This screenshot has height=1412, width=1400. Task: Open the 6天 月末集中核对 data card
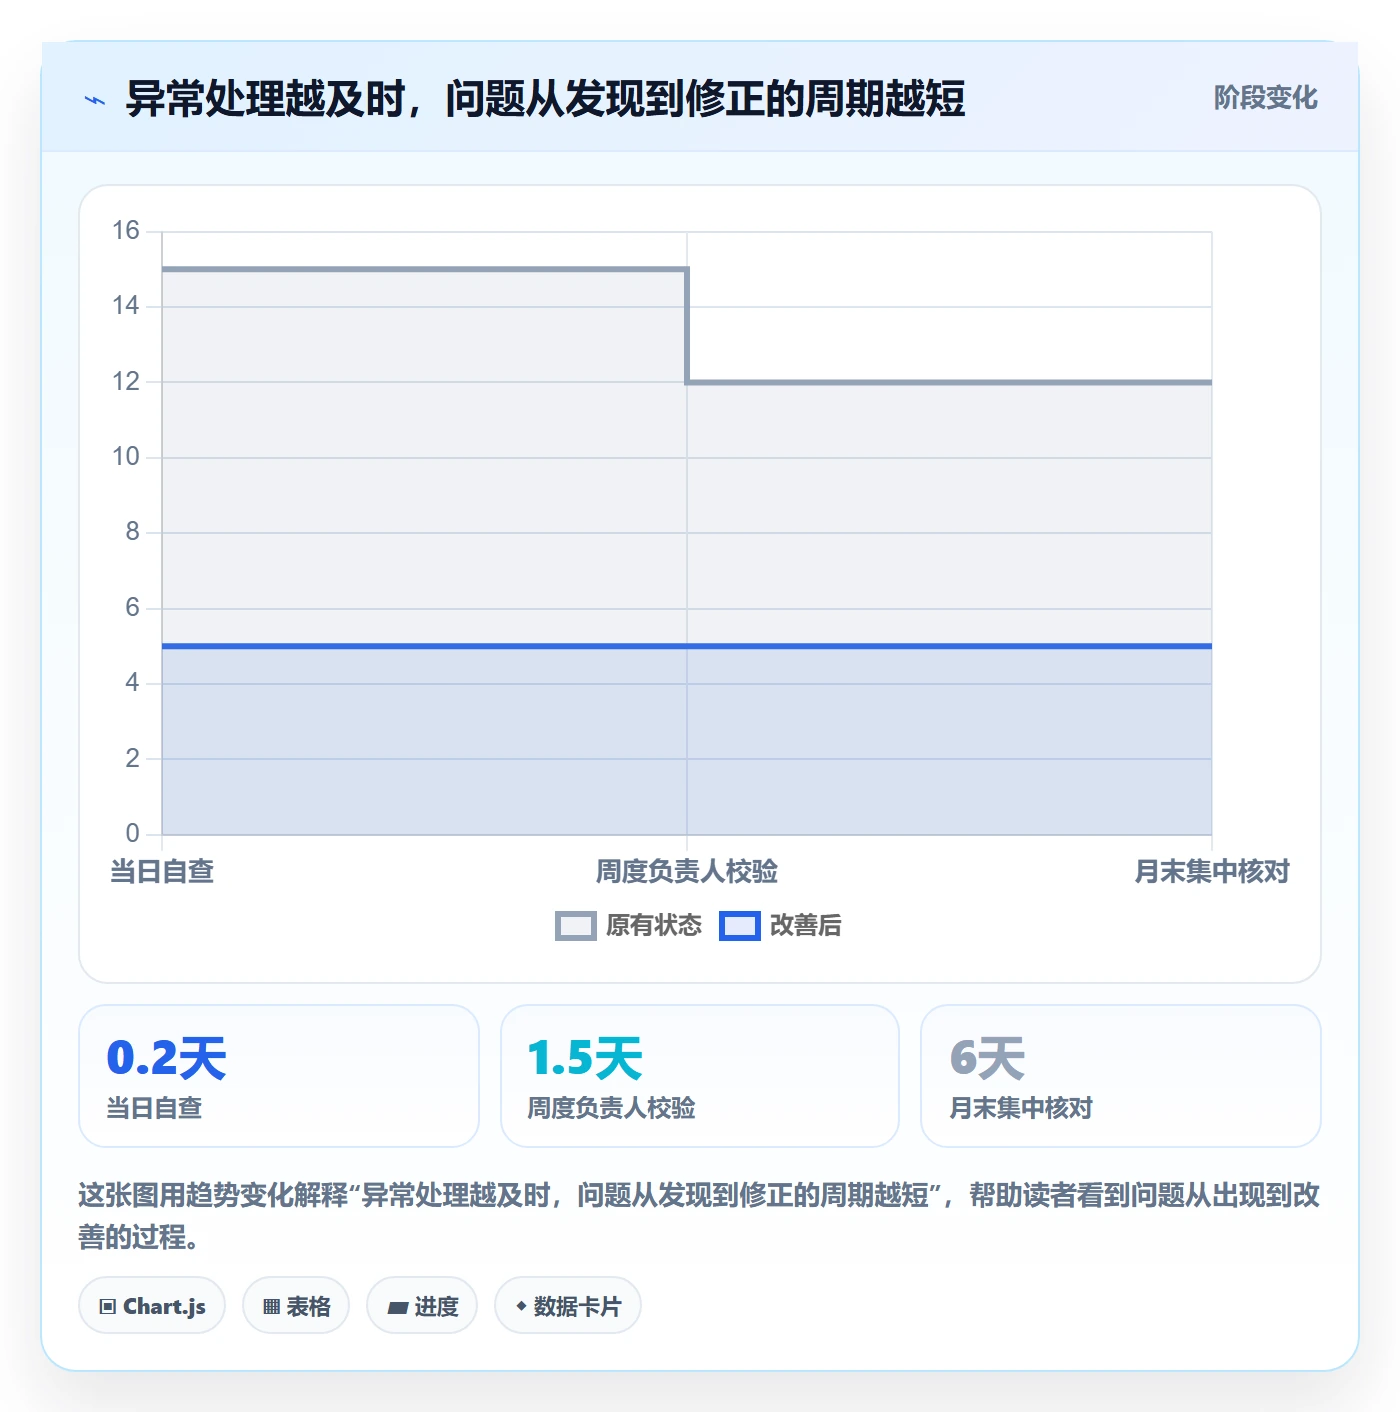1121,1076
